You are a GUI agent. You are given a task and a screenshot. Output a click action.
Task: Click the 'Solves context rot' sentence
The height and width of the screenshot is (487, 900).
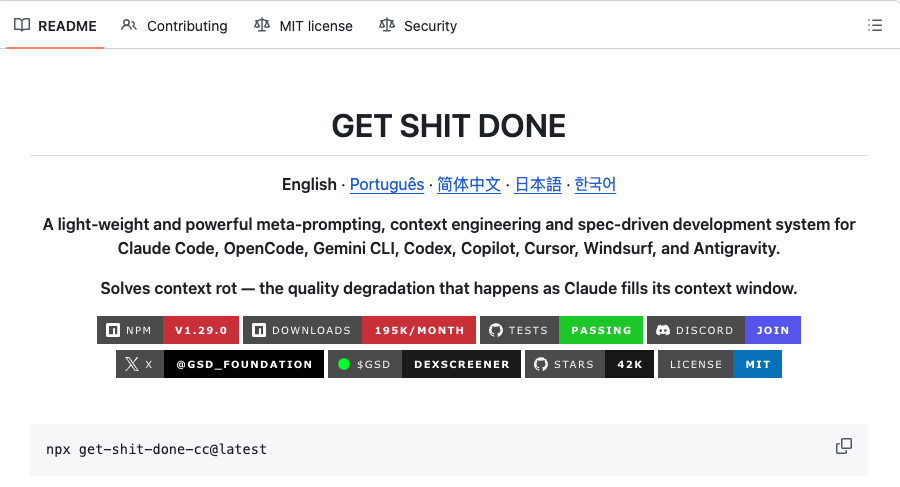point(449,288)
